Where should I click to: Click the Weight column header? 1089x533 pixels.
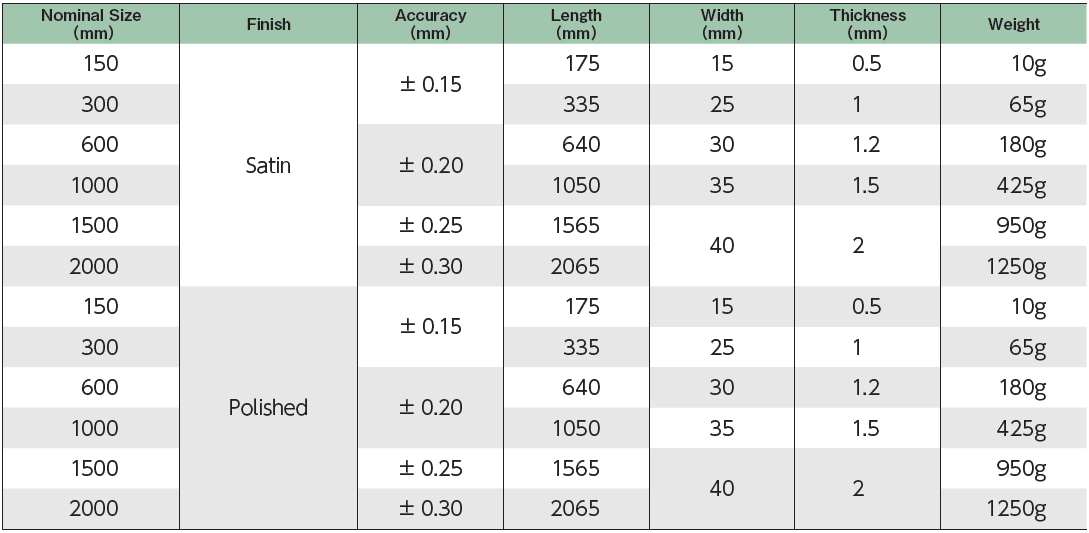click(1014, 24)
